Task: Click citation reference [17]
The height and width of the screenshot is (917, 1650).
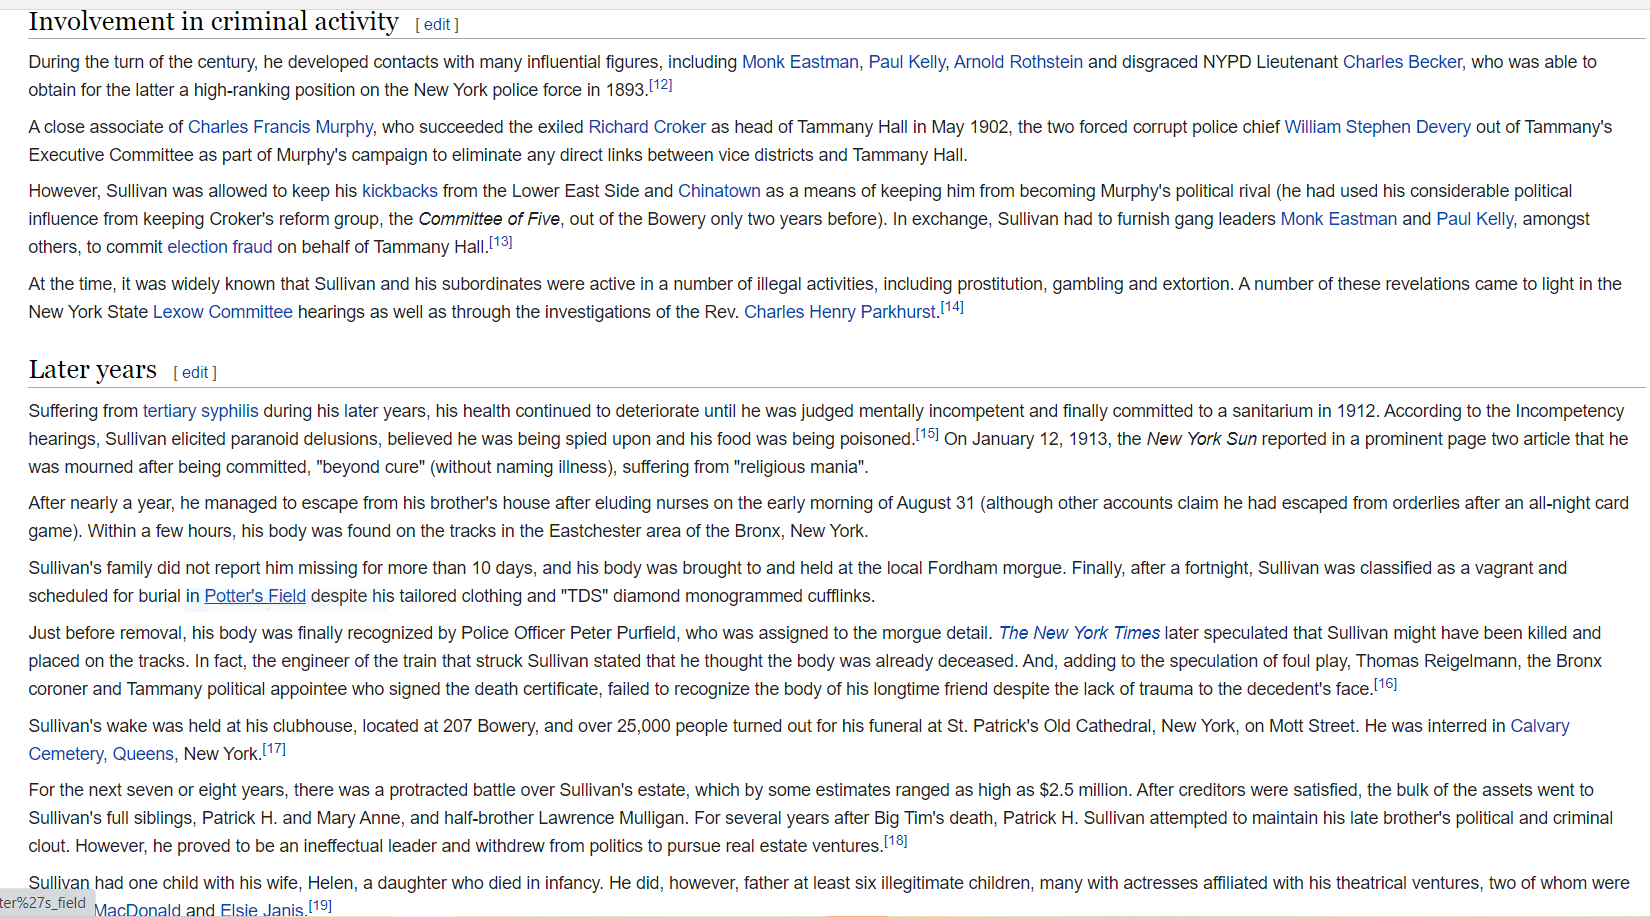Action: tap(274, 749)
